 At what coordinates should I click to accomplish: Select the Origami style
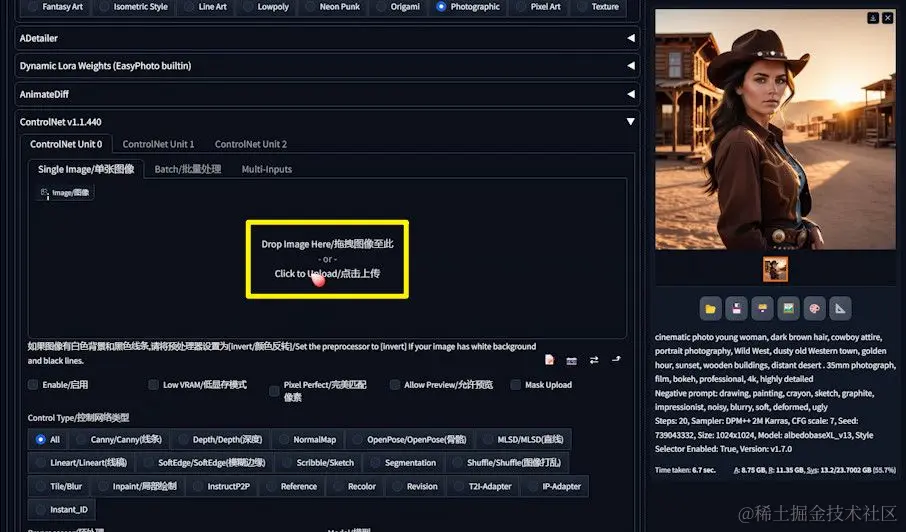(x=398, y=7)
